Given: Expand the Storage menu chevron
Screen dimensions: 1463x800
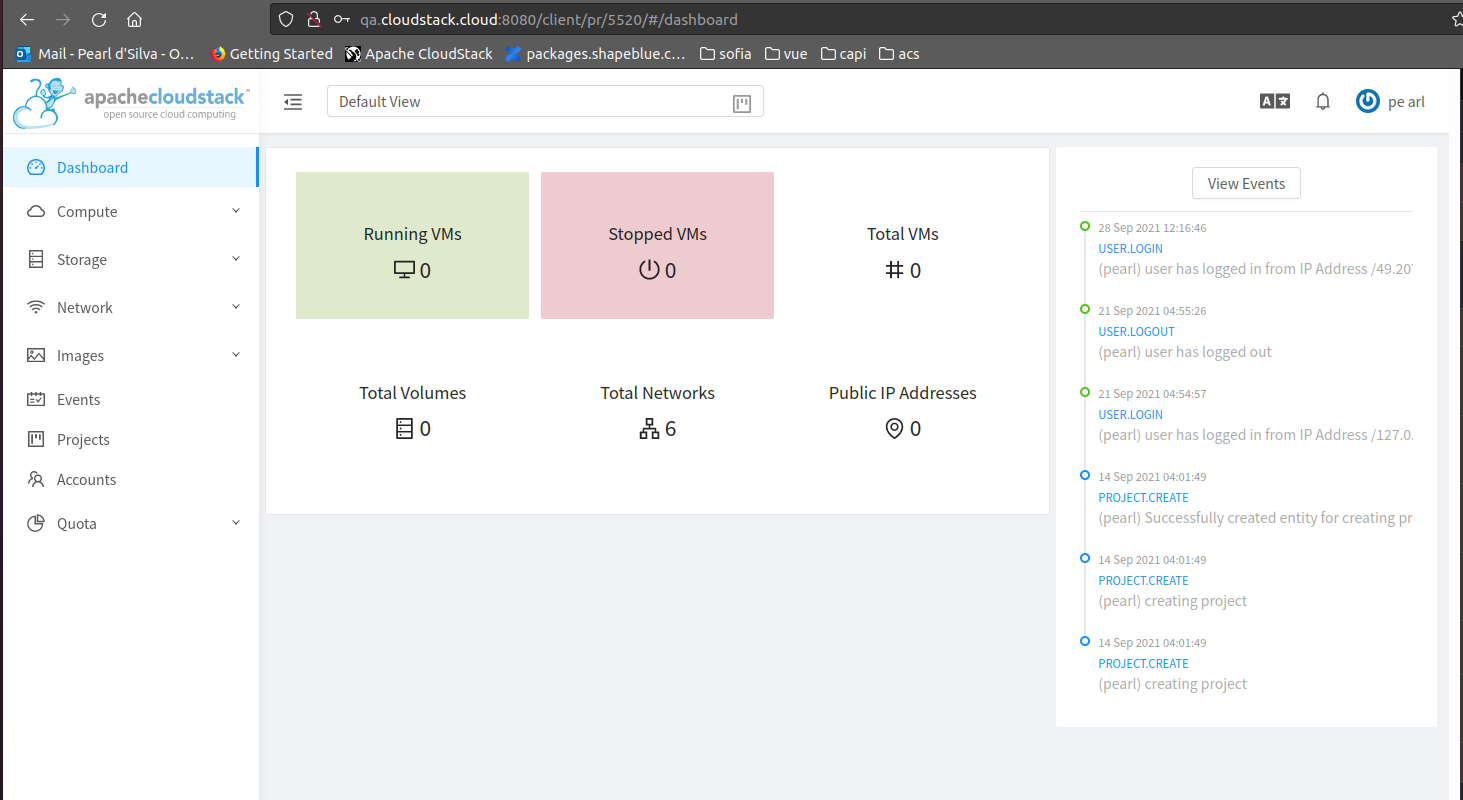Looking at the screenshot, I should point(236,259).
